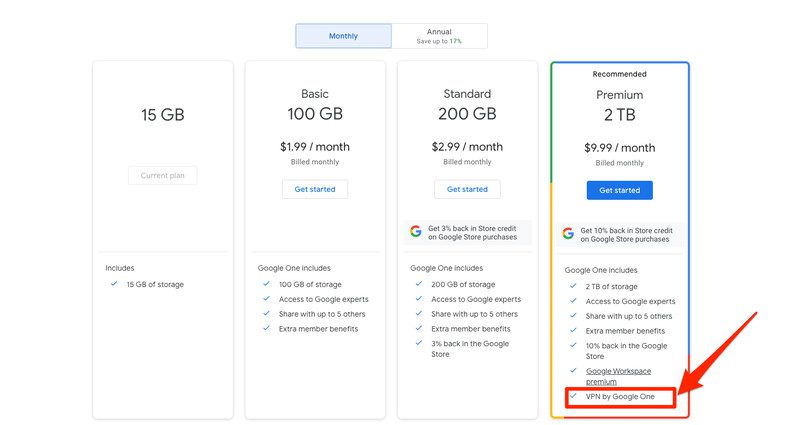Switch to the Monthly billing tab
The image size is (800, 425).
coord(343,36)
